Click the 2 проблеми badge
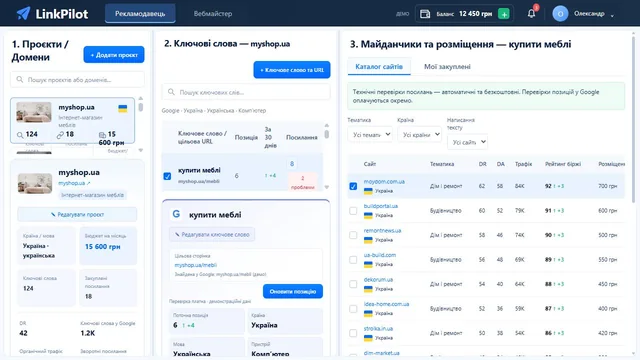Image resolution: width=640 pixels, height=360 pixels. pos(302,182)
